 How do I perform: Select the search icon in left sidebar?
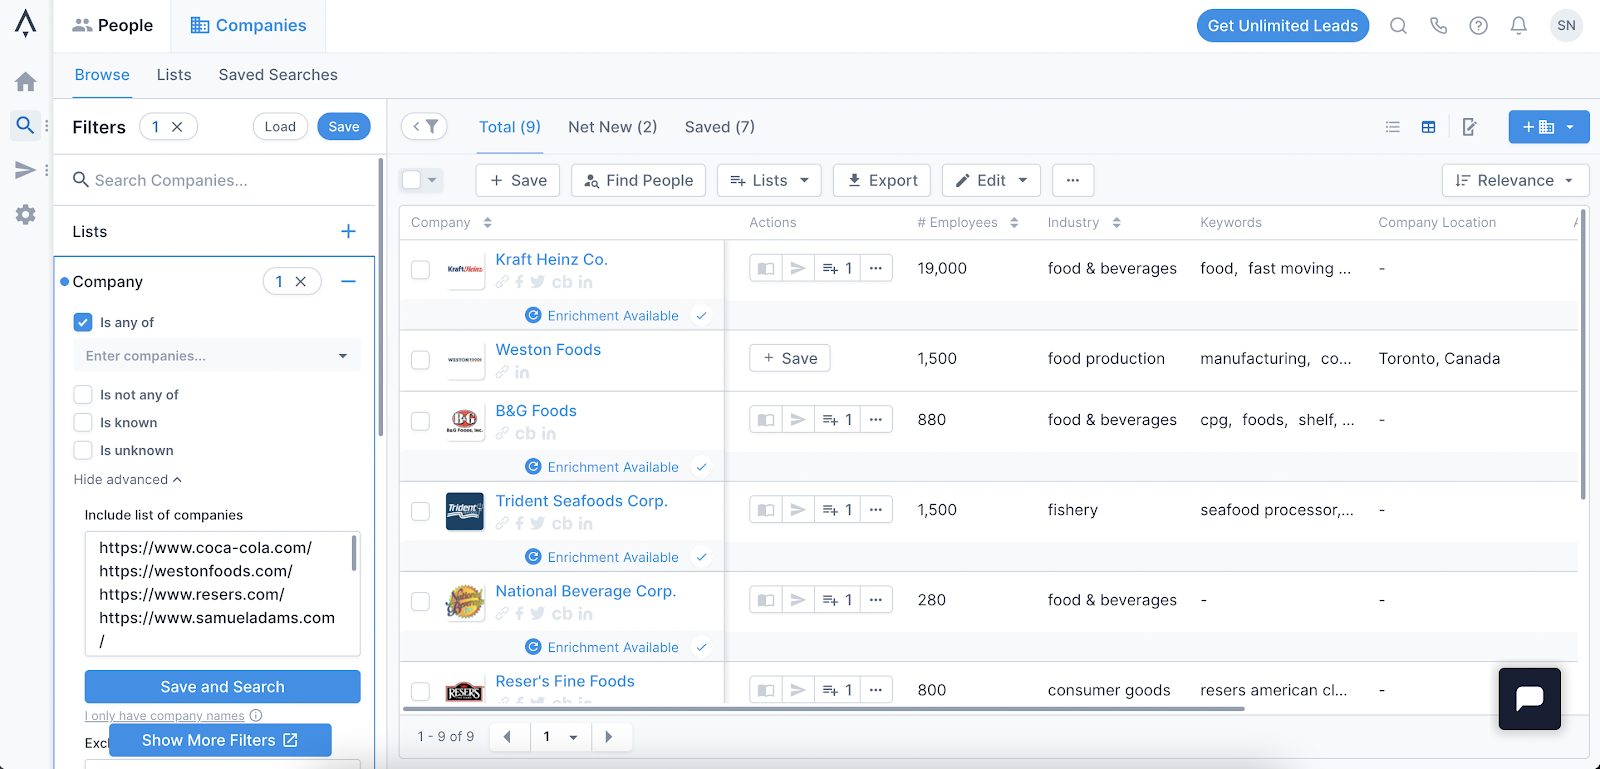pyautogui.click(x=26, y=125)
